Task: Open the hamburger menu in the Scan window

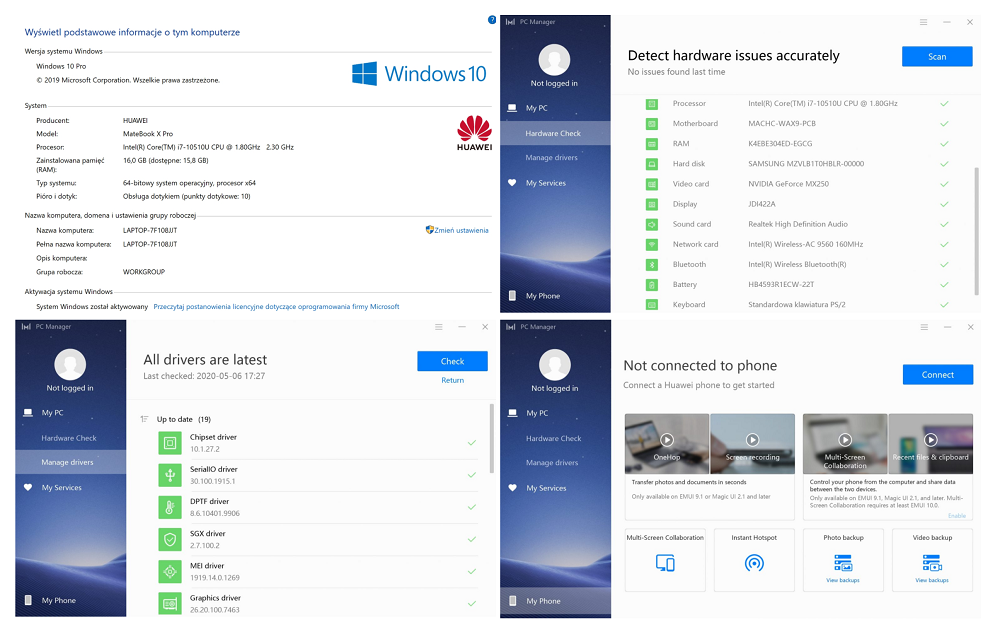Action: pos(923,22)
